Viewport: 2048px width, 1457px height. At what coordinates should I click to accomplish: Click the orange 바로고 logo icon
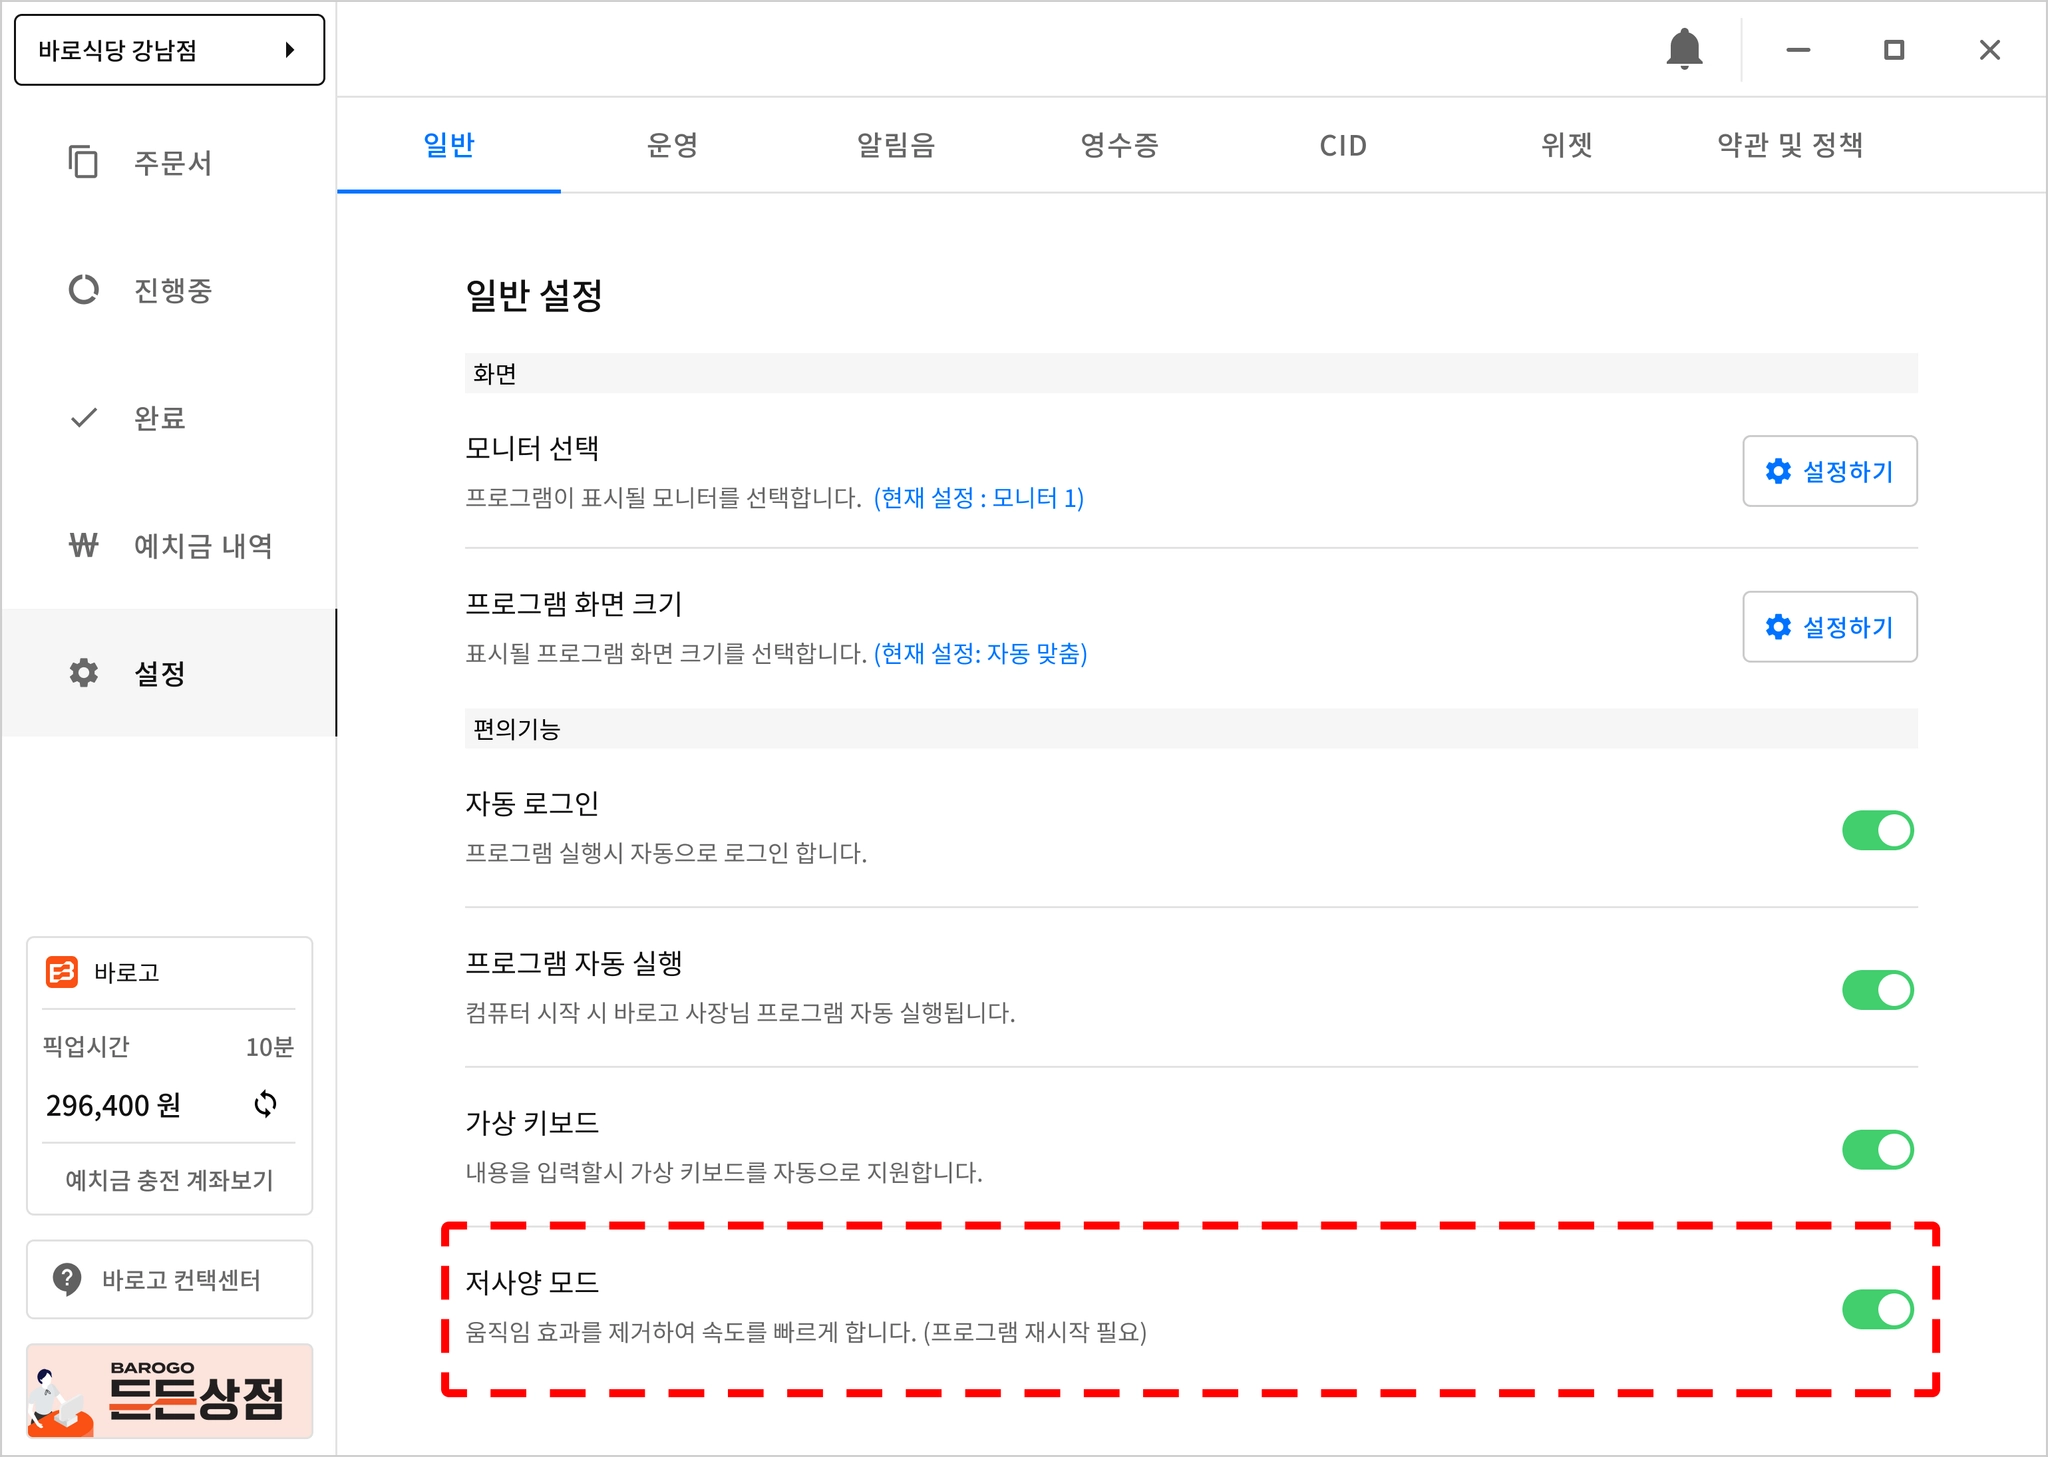coord(62,972)
